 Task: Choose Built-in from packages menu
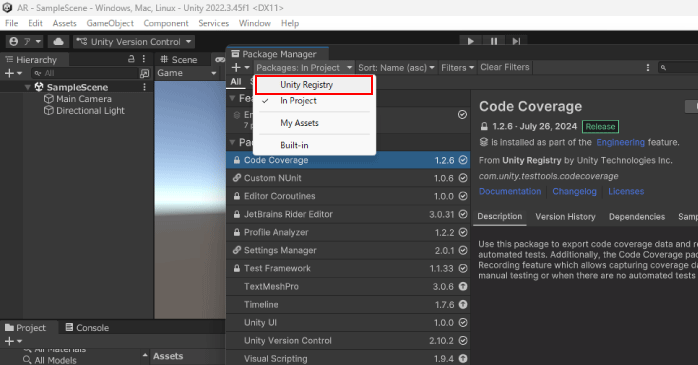click(314, 145)
